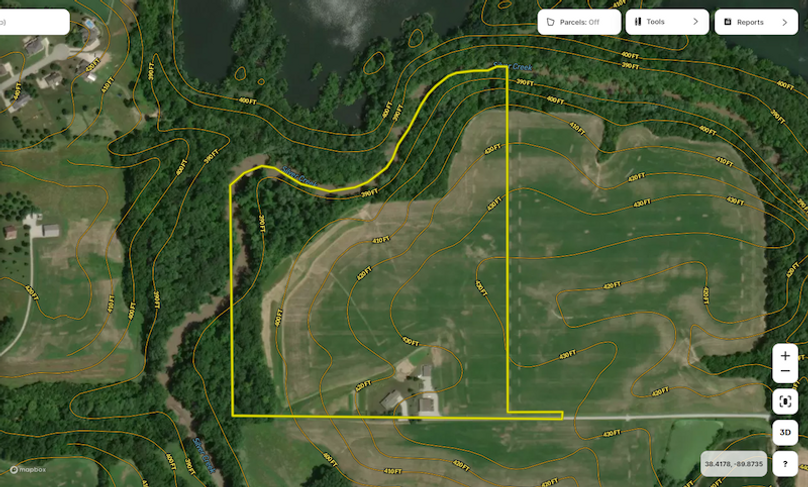
Task: Expand the Tools menu chevron
Action: coord(695,22)
